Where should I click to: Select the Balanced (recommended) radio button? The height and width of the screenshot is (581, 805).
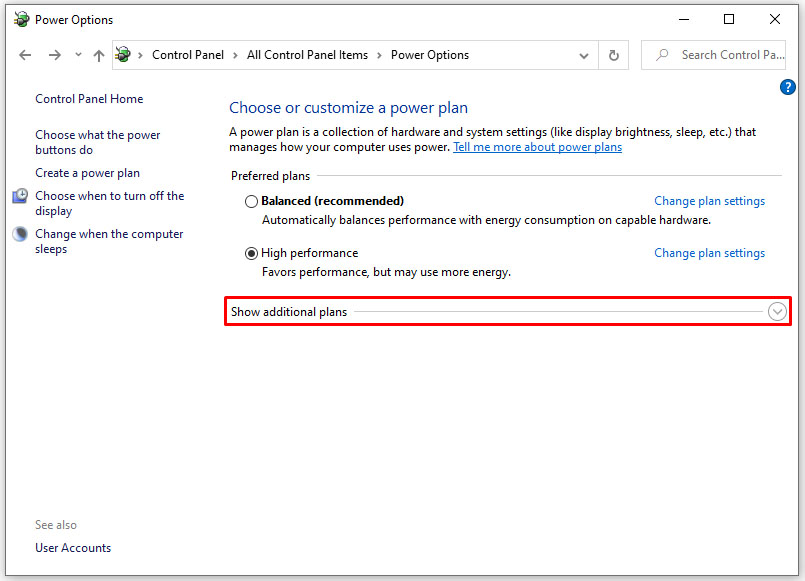click(251, 201)
